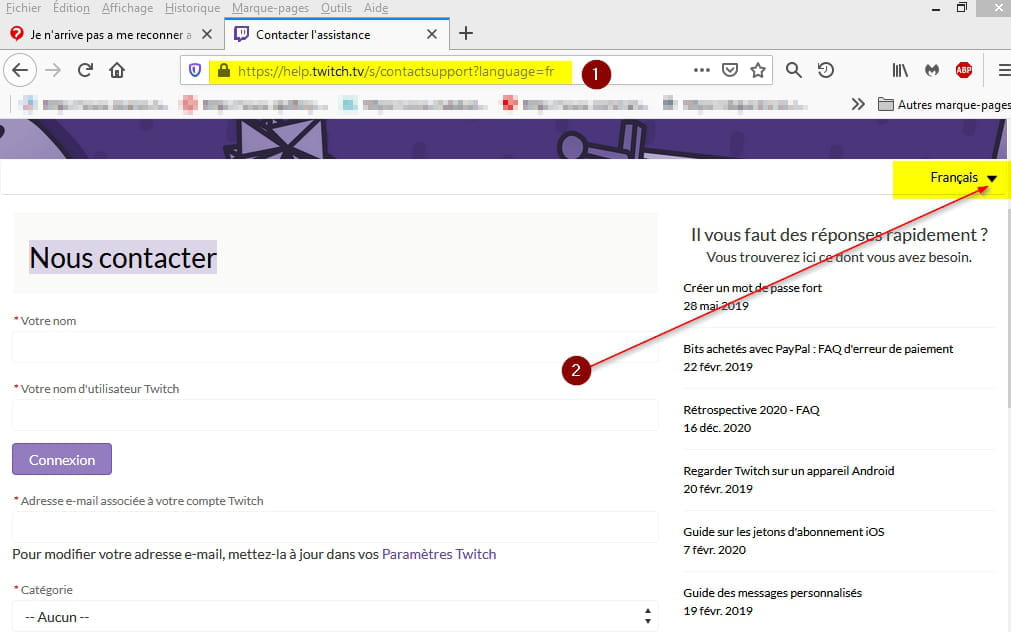The image size is (1011, 632).
Task: Click "Il vous faut des réponses rapidement ?" heading
Action: pyautogui.click(x=839, y=235)
